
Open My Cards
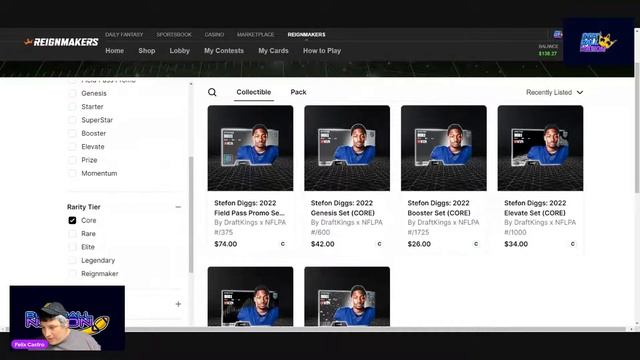coord(273,51)
